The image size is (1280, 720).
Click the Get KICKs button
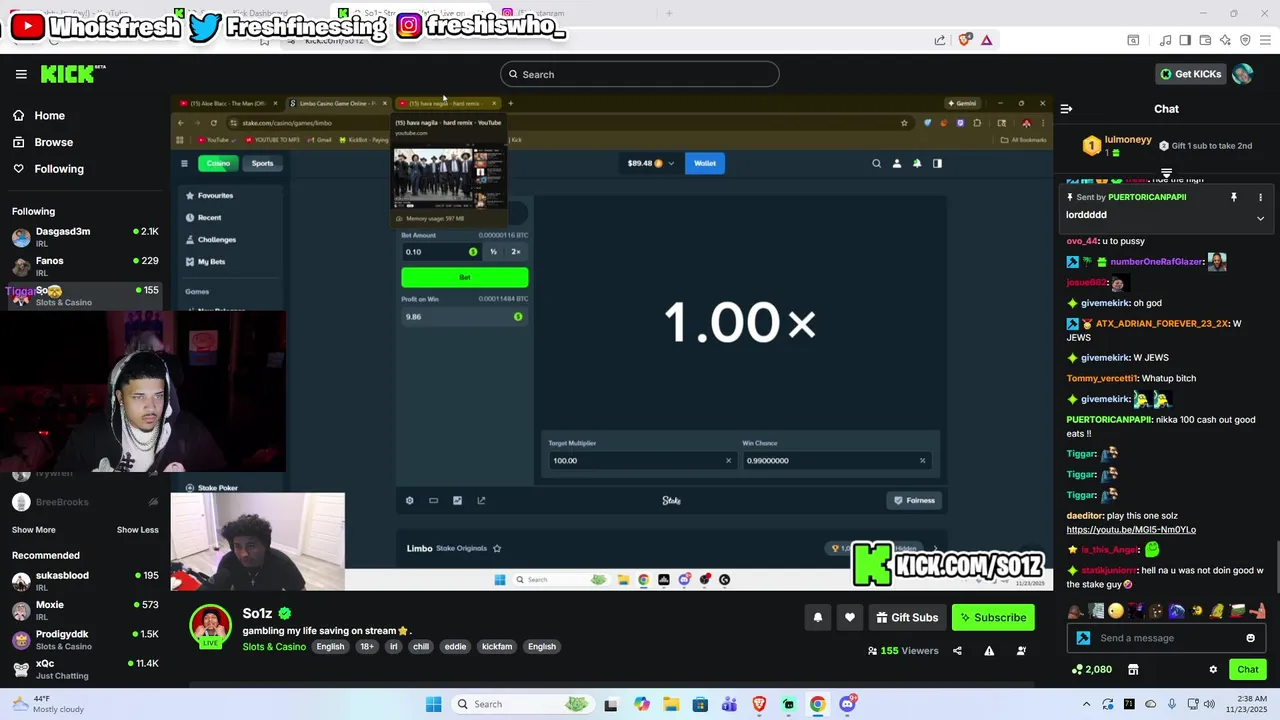pos(1190,74)
